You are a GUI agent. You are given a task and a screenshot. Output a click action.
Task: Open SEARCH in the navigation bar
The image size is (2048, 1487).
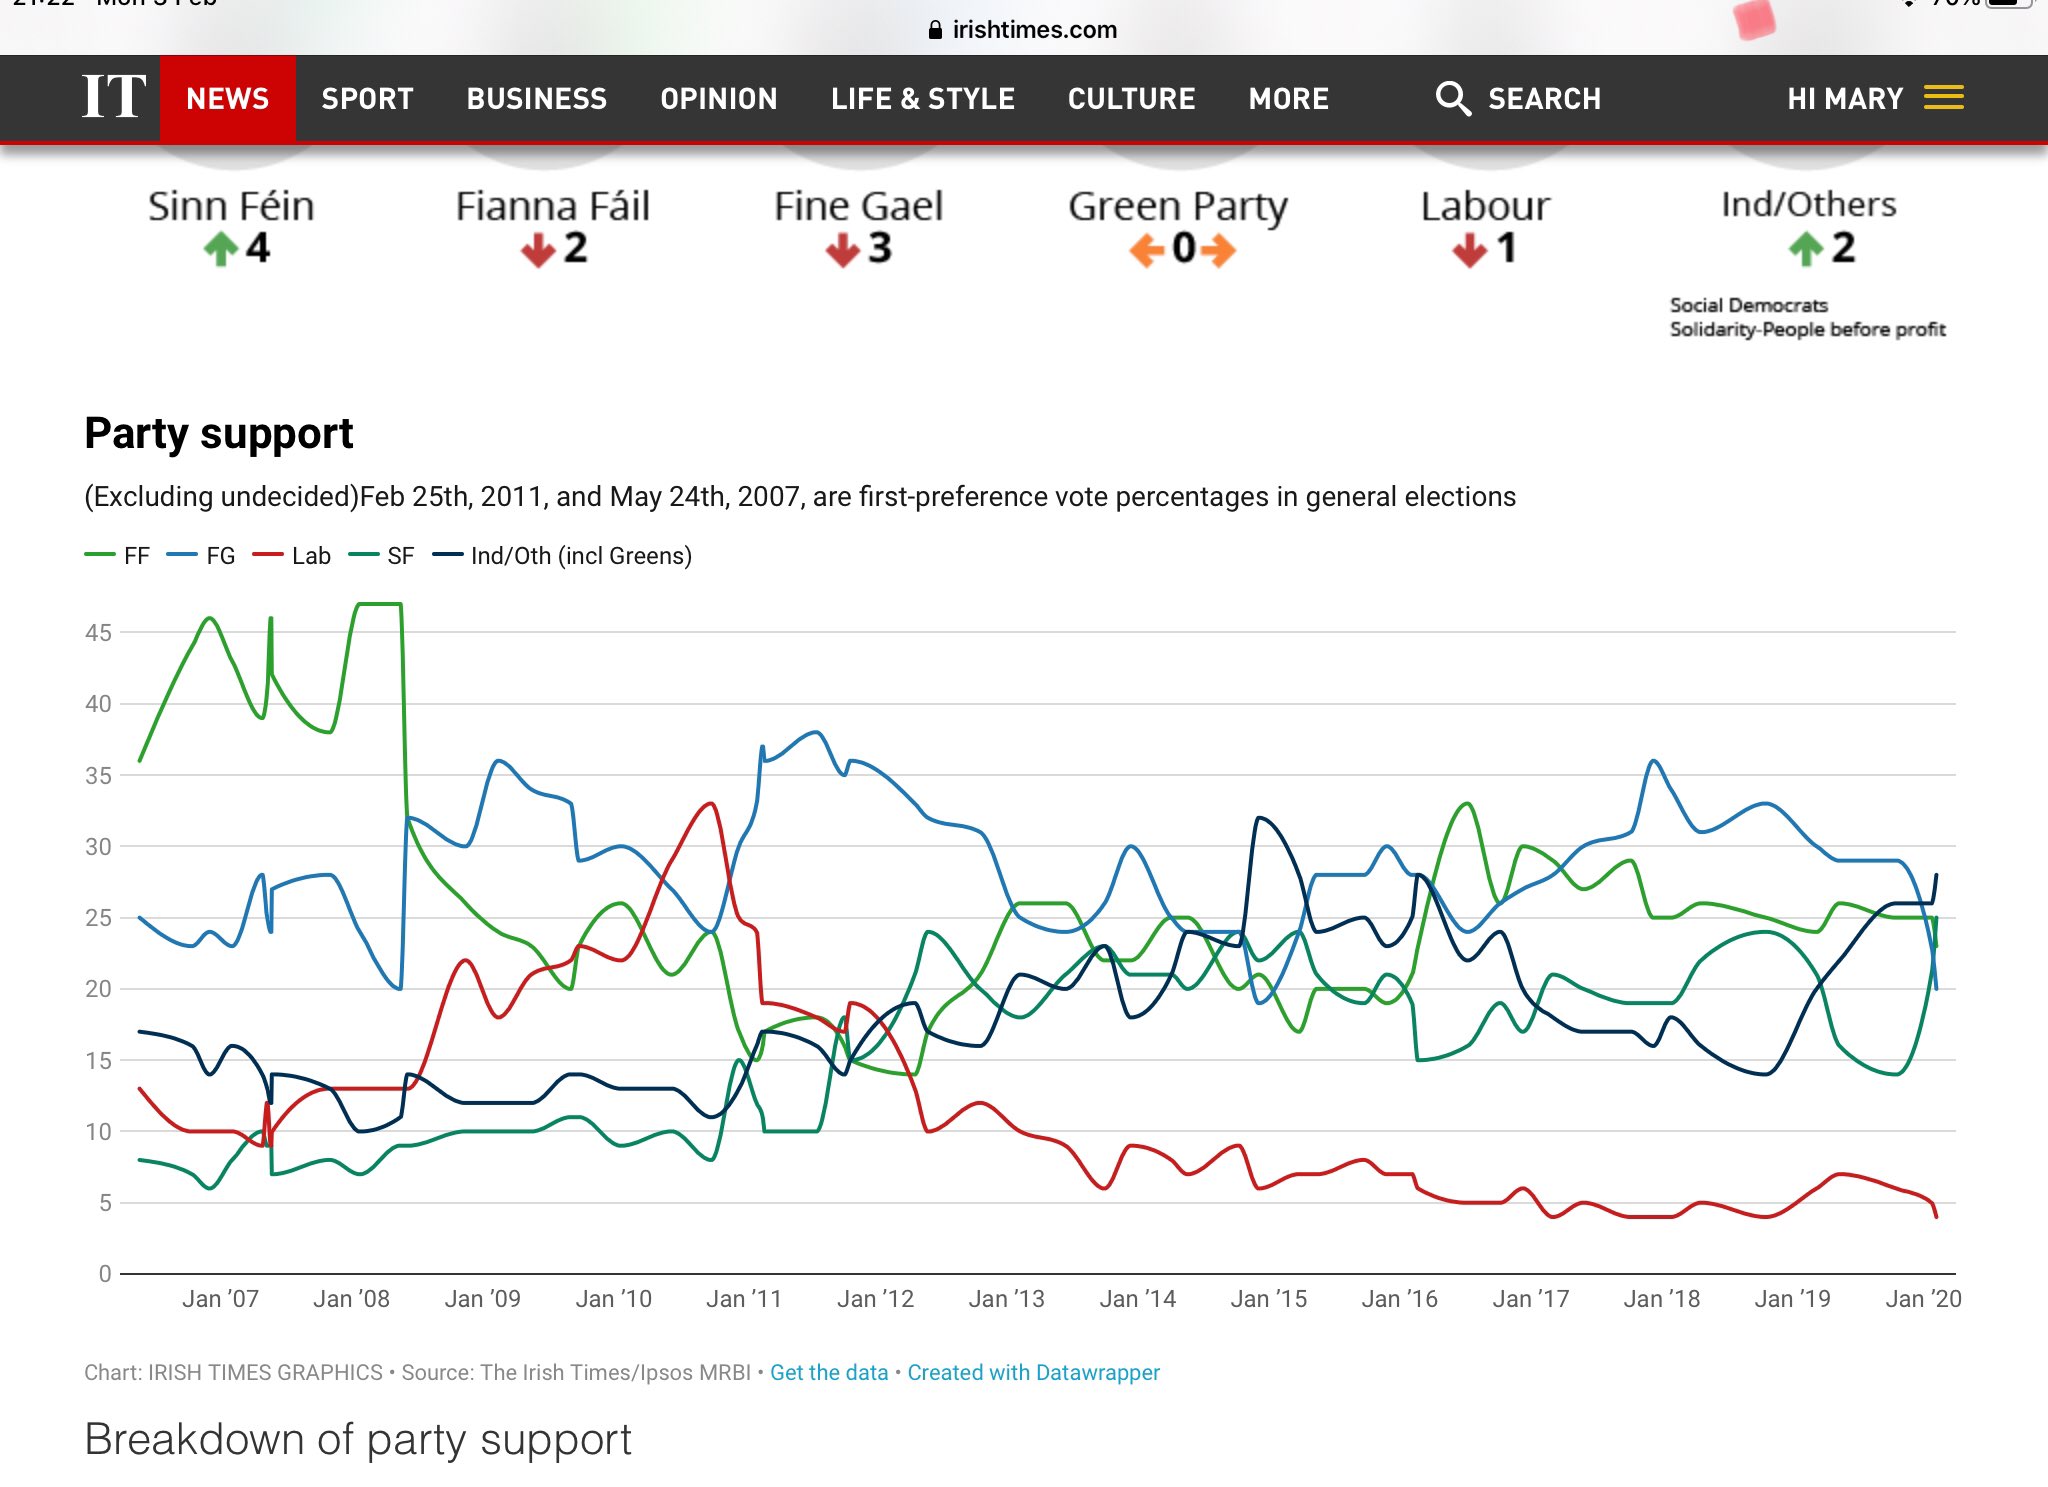coord(1545,99)
